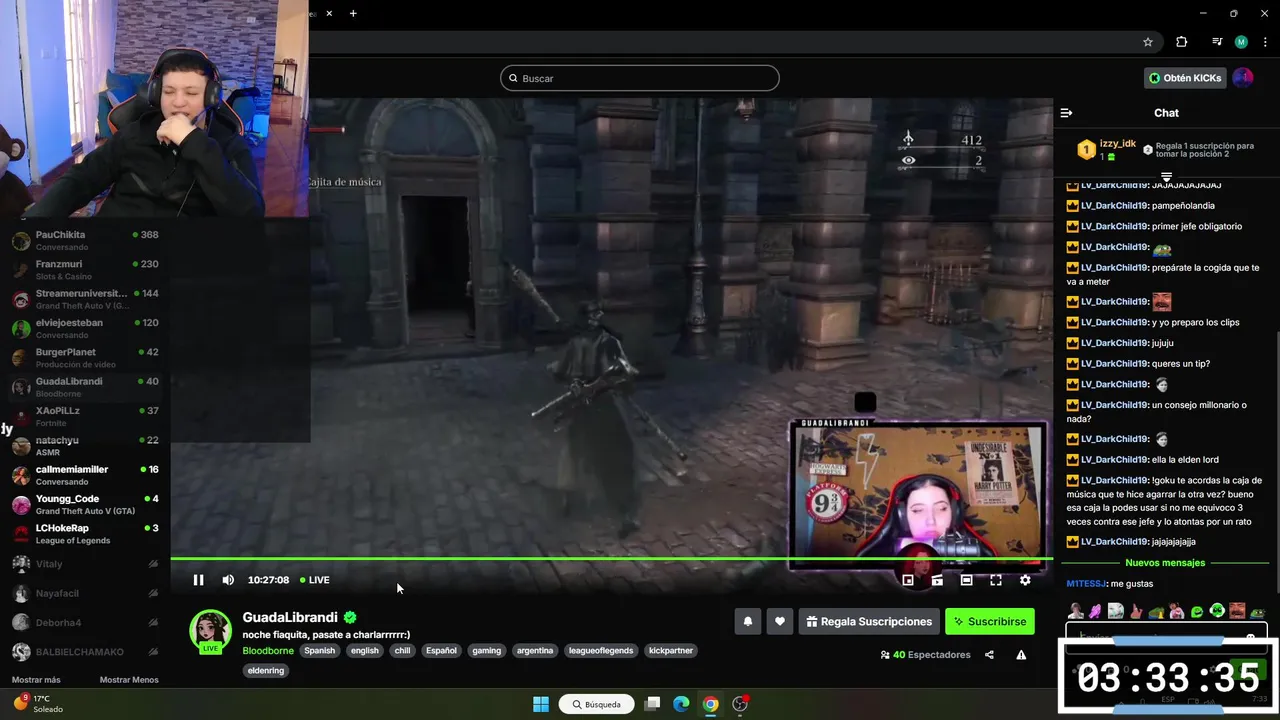Viewport: 1280px width, 720px height.
Task: Enter fullscreen video mode
Action: coord(996,580)
